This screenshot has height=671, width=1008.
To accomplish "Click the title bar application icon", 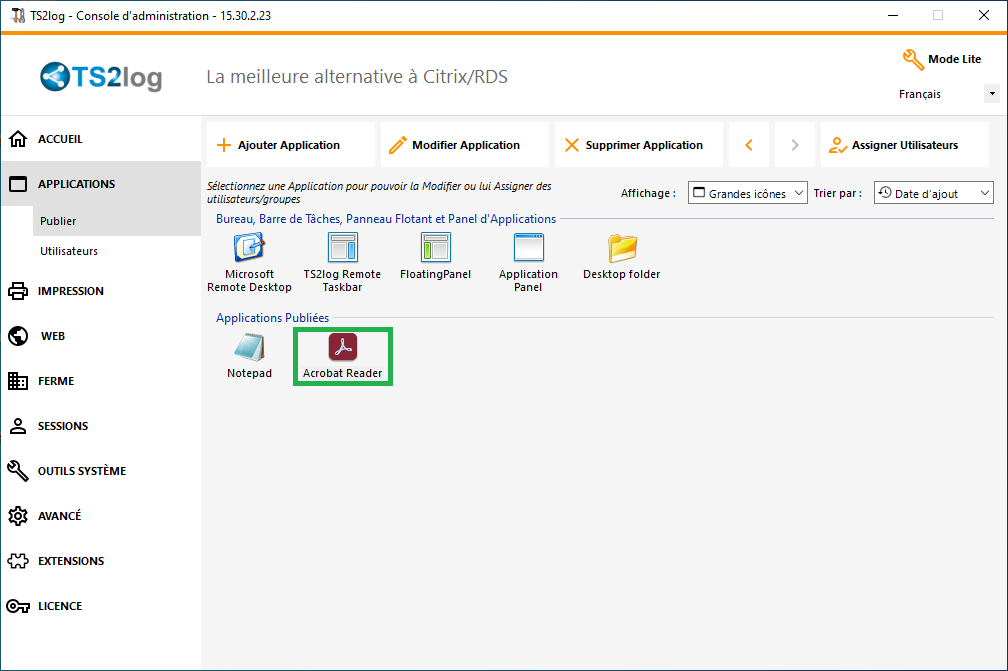I will pyautogui.click(x=18, y=15).
